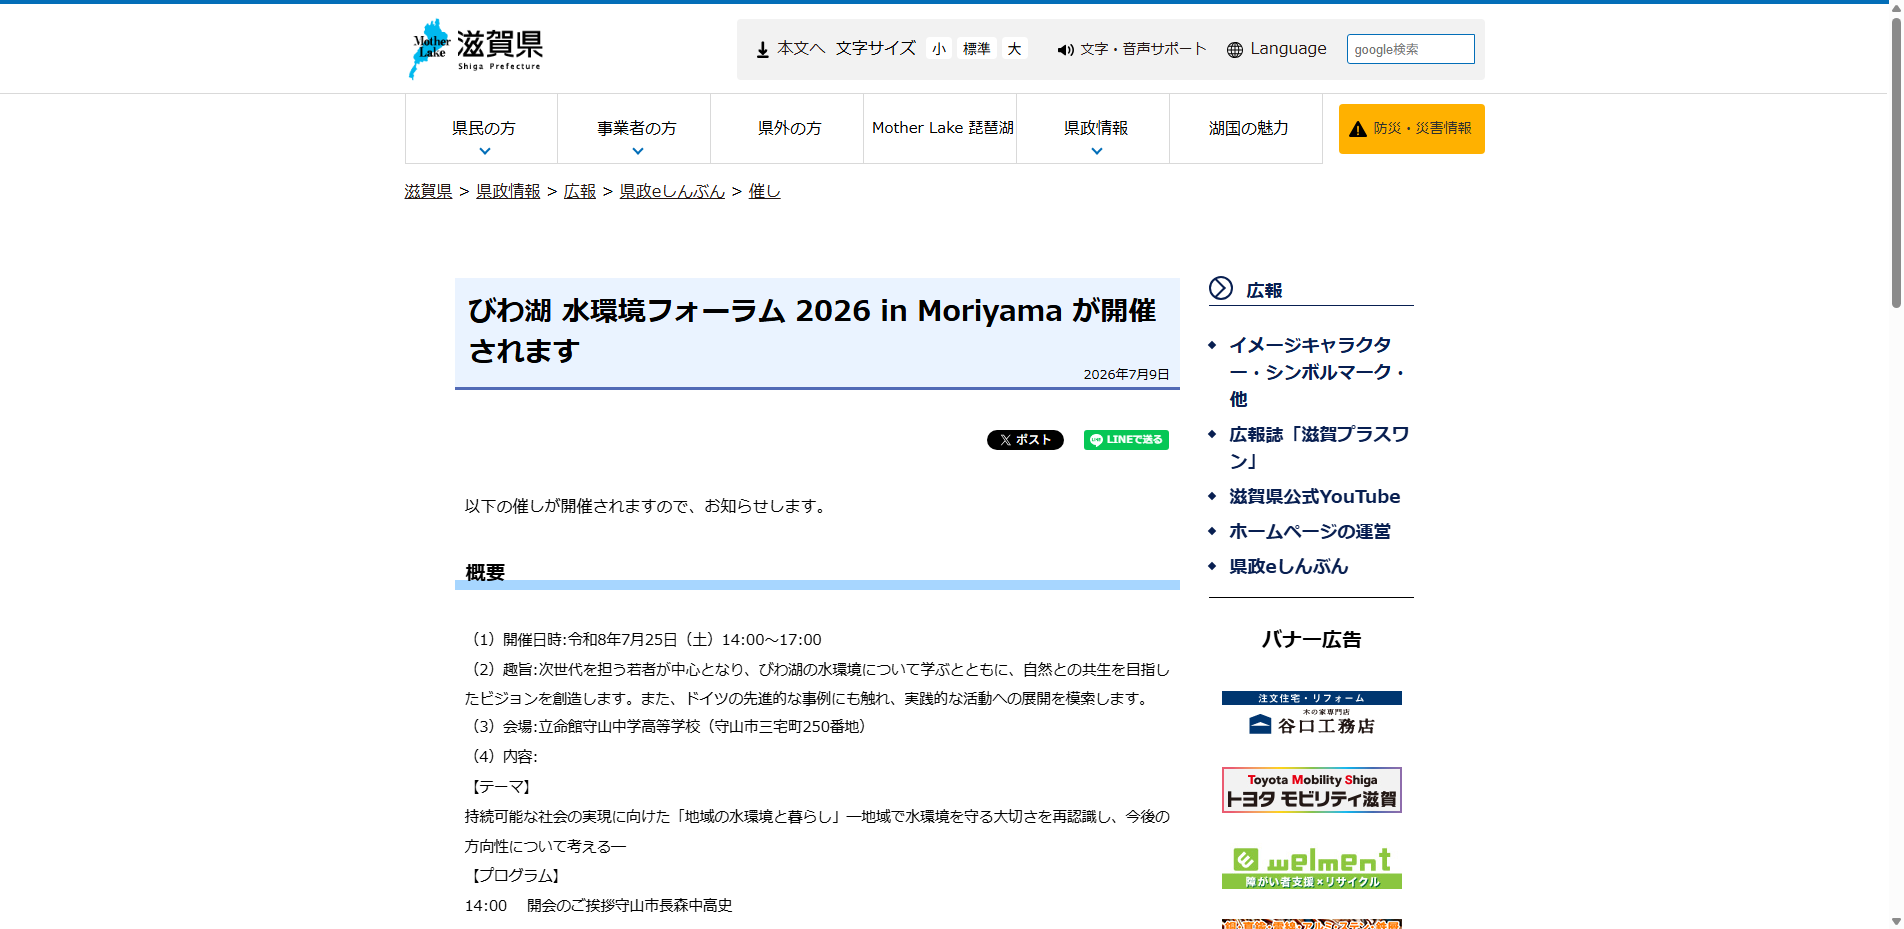Open Mother Lake 琵琶湖 navigation item
This screenshot has height=929, width=1904.
(941, 128)
